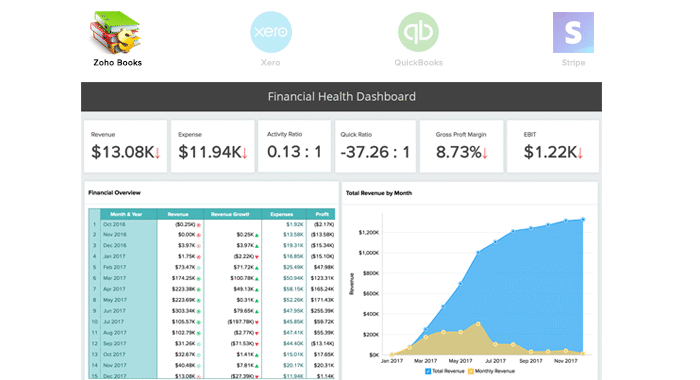Select the Xero logo icon
The image size is (700, 380).
271,32
